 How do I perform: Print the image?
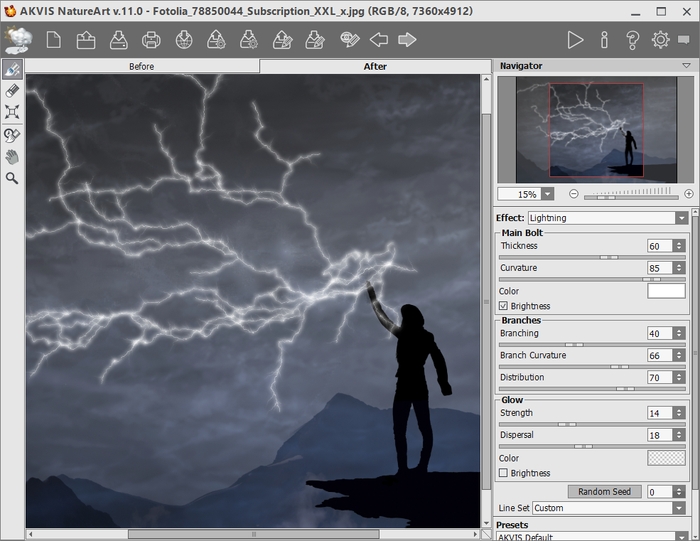point(151,40)
